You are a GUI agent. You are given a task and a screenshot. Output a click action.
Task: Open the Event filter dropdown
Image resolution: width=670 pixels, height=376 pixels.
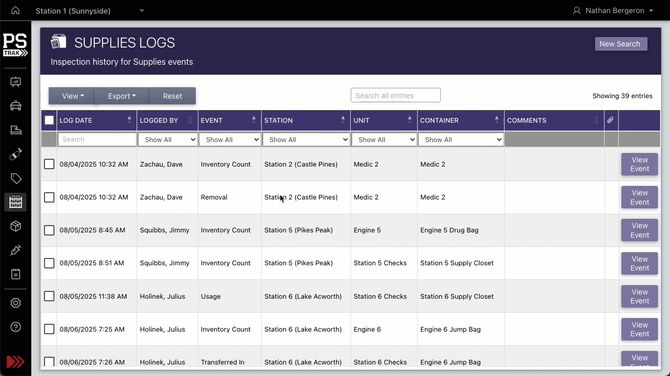pyautogui.click(x=230, y=139)
